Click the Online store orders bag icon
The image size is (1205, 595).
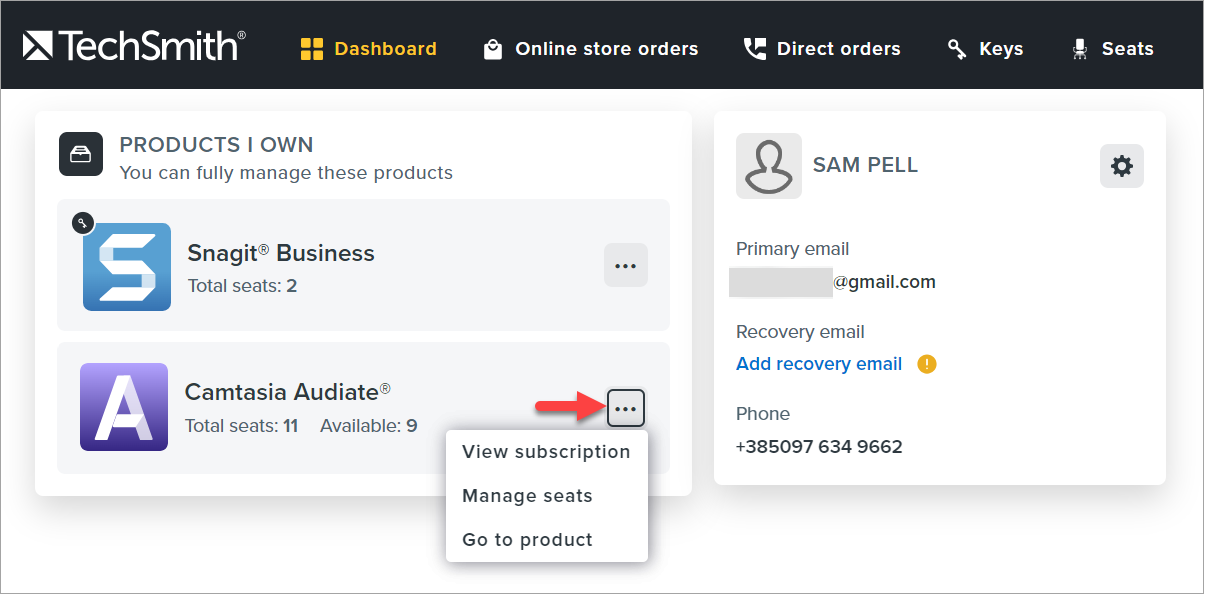coord(493,49)
